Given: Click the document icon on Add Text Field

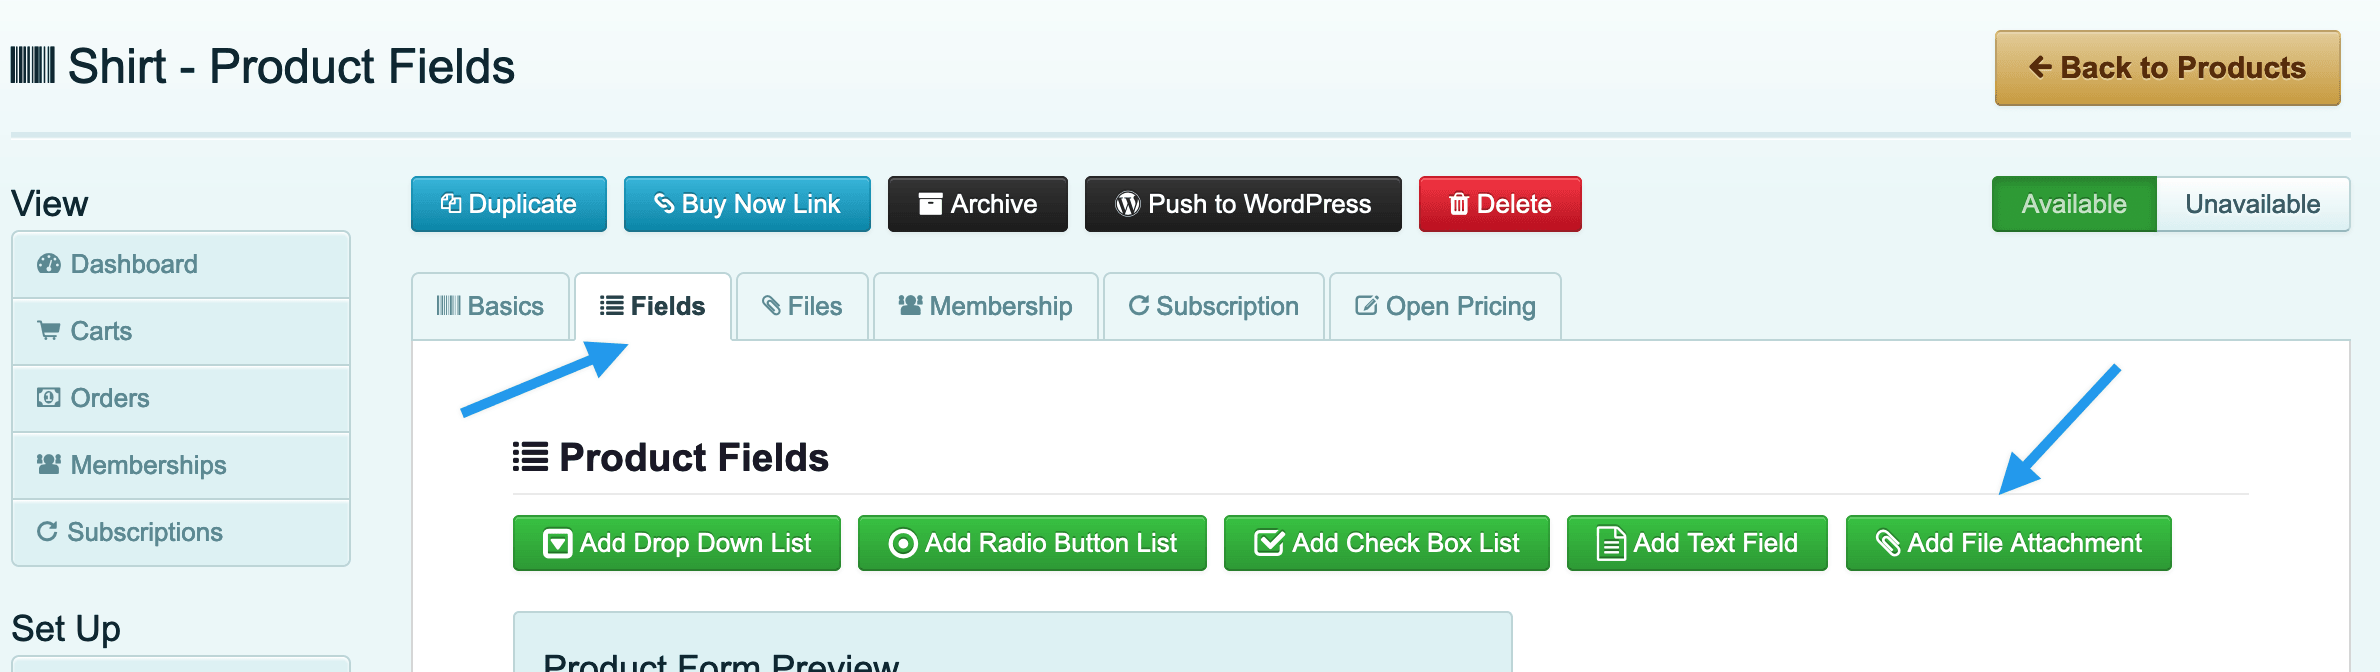Looking at the screenshot, I should point(1611,543).
